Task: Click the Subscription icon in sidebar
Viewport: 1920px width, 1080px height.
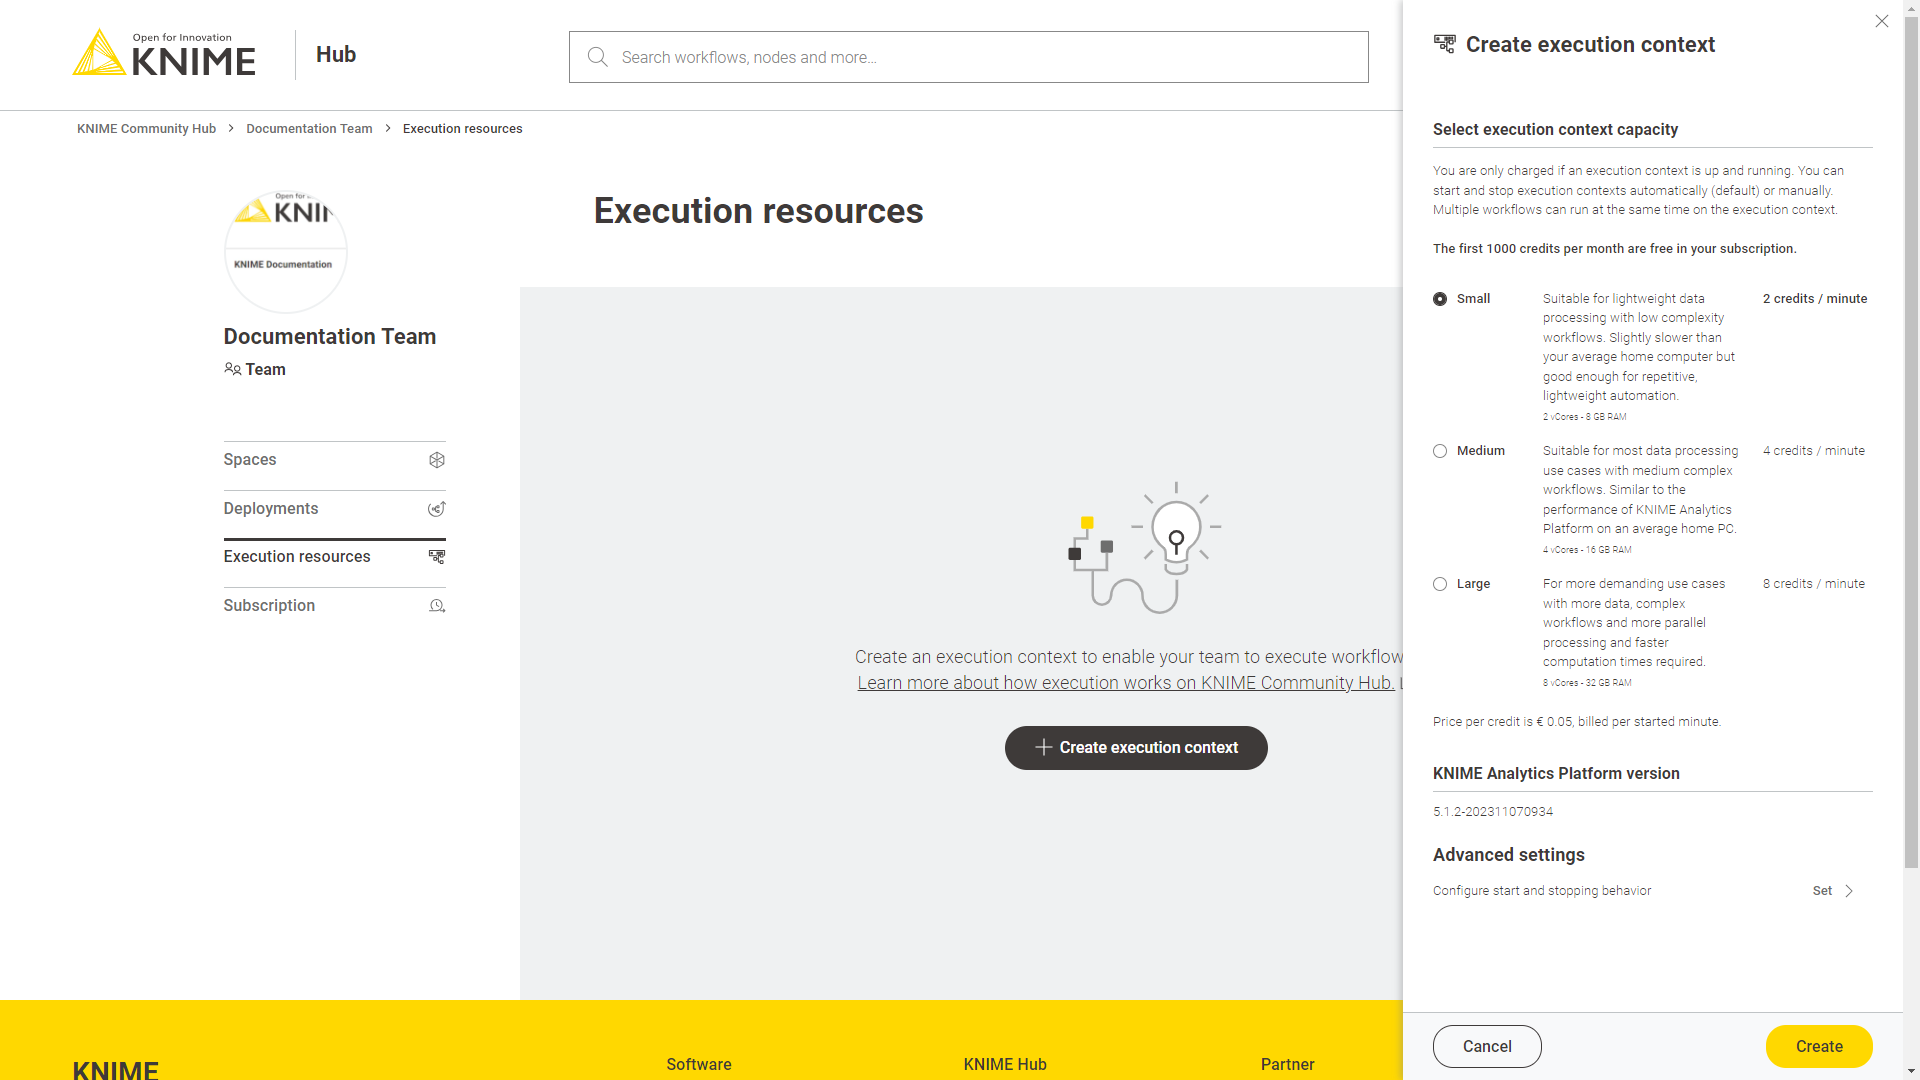Action: point(437,606)
